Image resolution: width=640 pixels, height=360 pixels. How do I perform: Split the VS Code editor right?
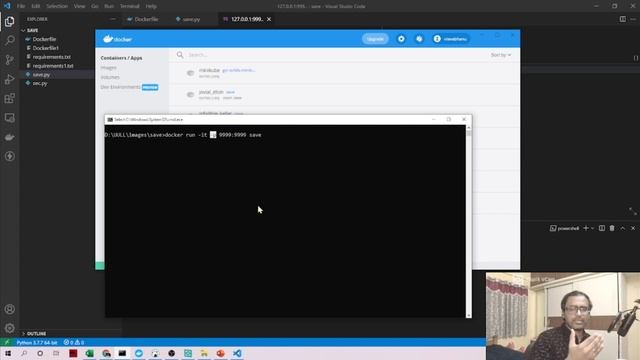coord(622,19)
